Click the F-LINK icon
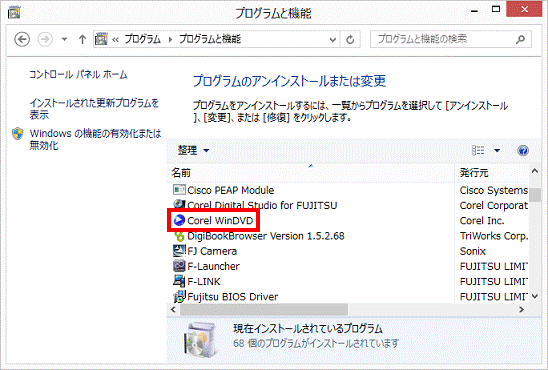Image resolution: width=548 pixels, height=370 pixels. click(x=179, y=281)
